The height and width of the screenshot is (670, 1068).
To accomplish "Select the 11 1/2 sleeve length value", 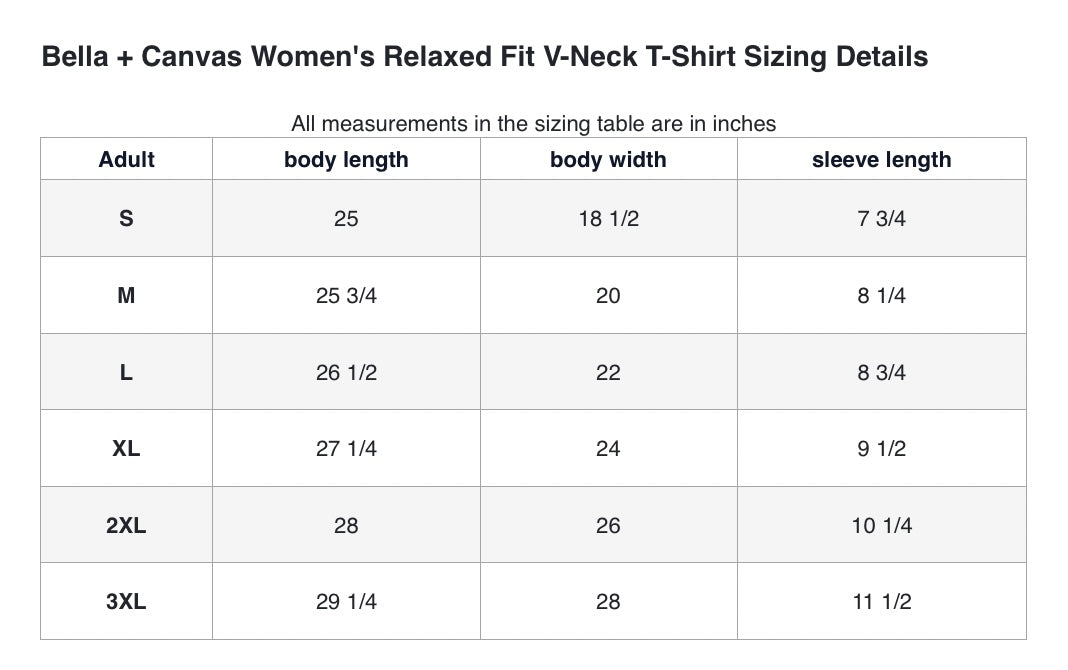I will coord(881,602).
